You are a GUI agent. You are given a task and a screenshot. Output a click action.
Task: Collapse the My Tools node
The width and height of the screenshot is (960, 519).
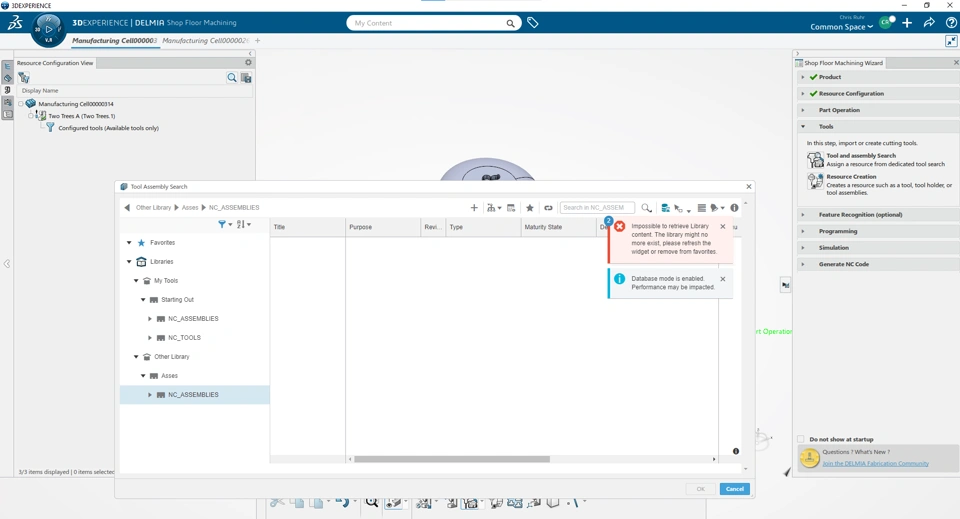[x=136, y=280]
